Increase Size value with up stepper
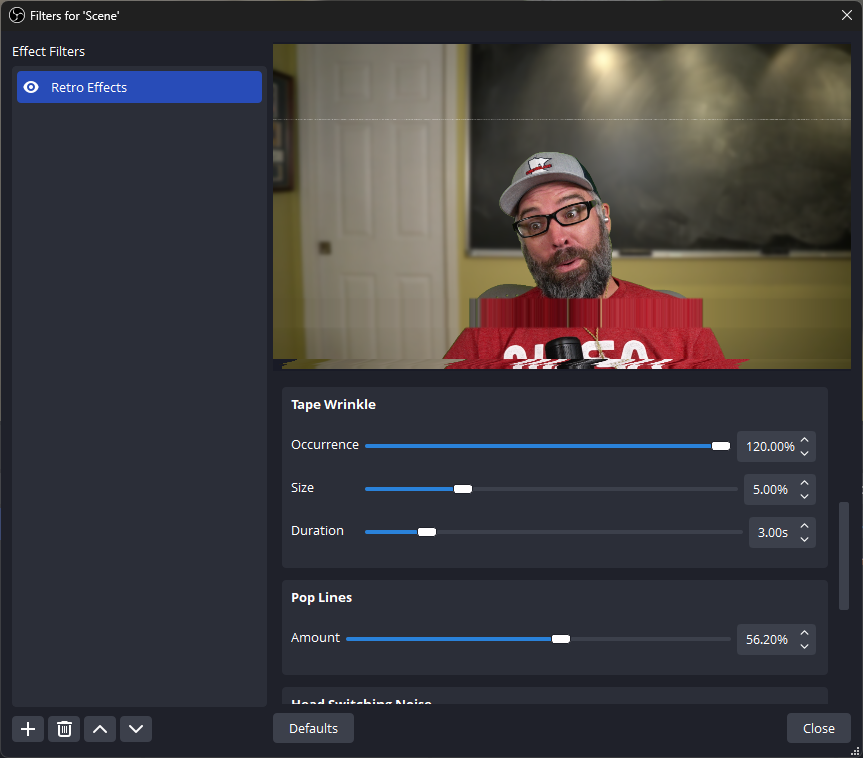This screenshot has height=758, width=863. 805,482
